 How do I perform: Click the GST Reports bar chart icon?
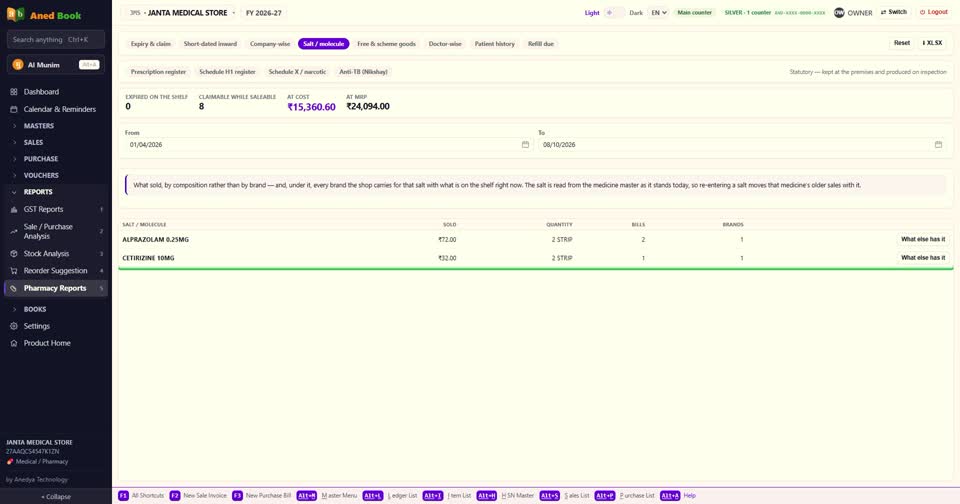tap(13, 209)
